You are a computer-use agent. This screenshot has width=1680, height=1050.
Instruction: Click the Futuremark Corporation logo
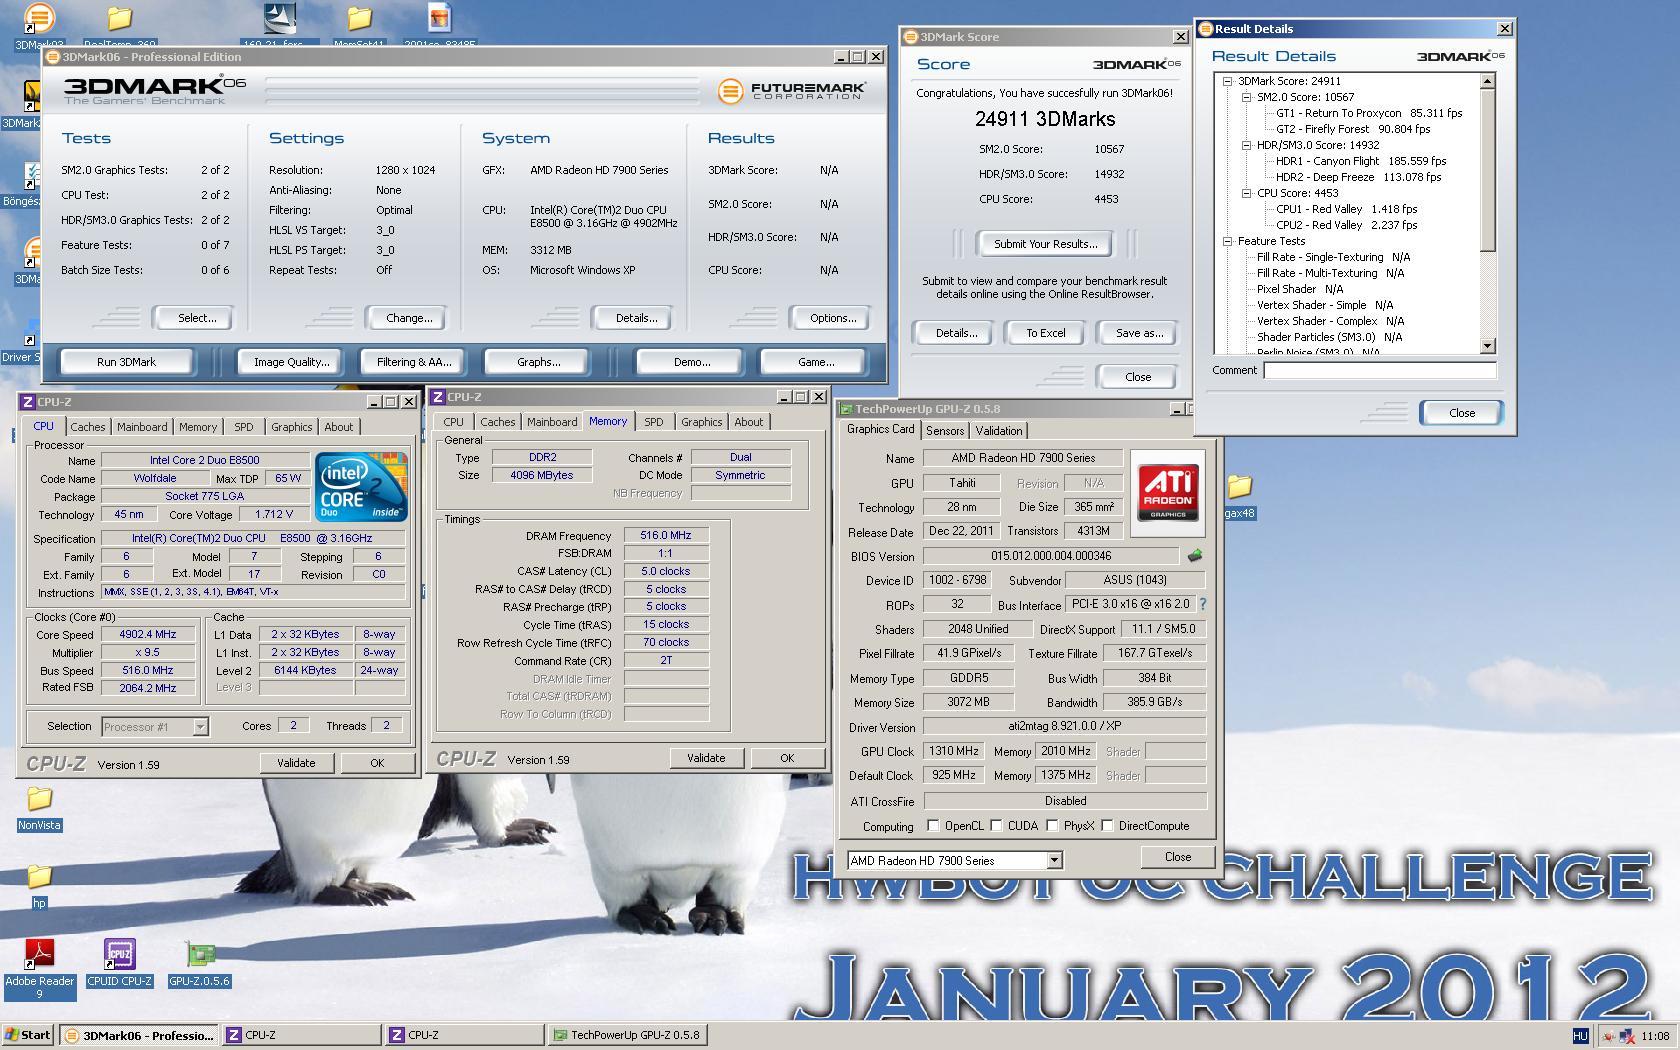tap(792, 91)
